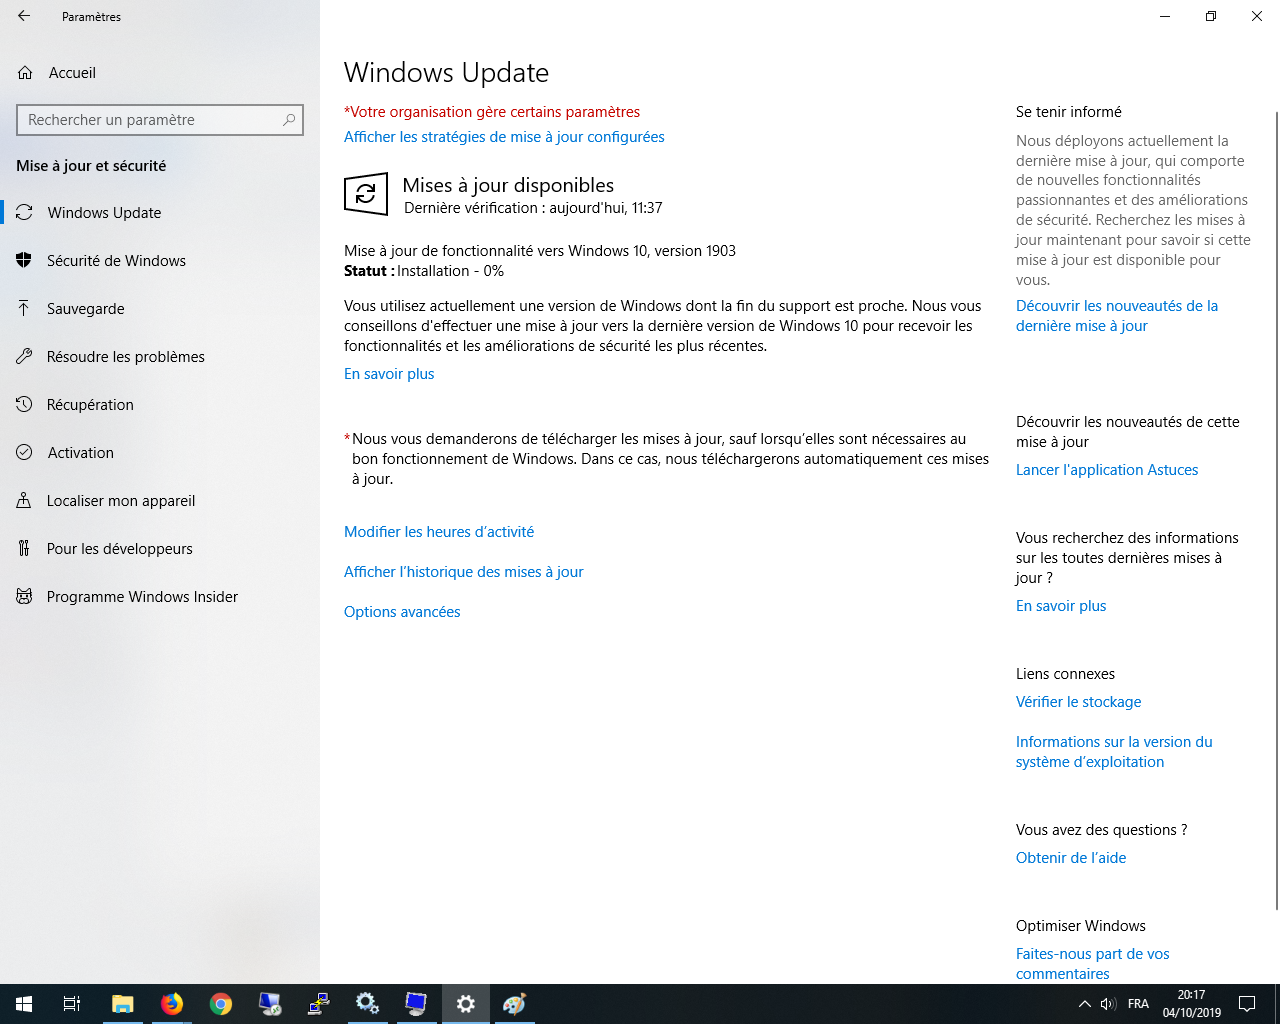Click the Sauvegarde upload arrow icon
1280x1024 pixels.
[x=25, y=308]
